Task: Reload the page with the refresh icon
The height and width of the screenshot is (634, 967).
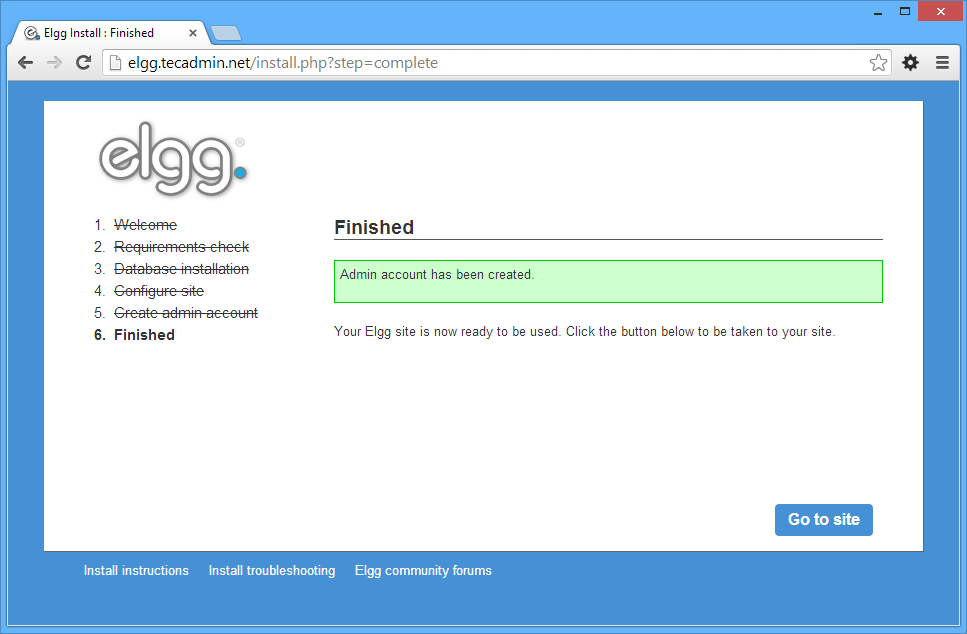Action: click(83, 62)
